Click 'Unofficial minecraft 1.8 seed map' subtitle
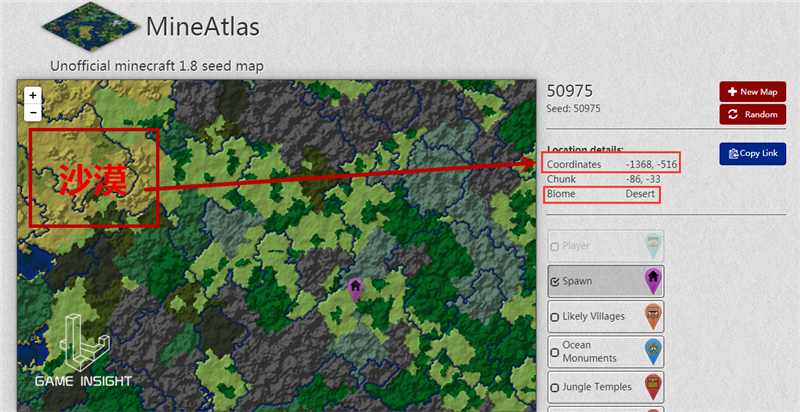800x412 pixels. click(157, 66)
